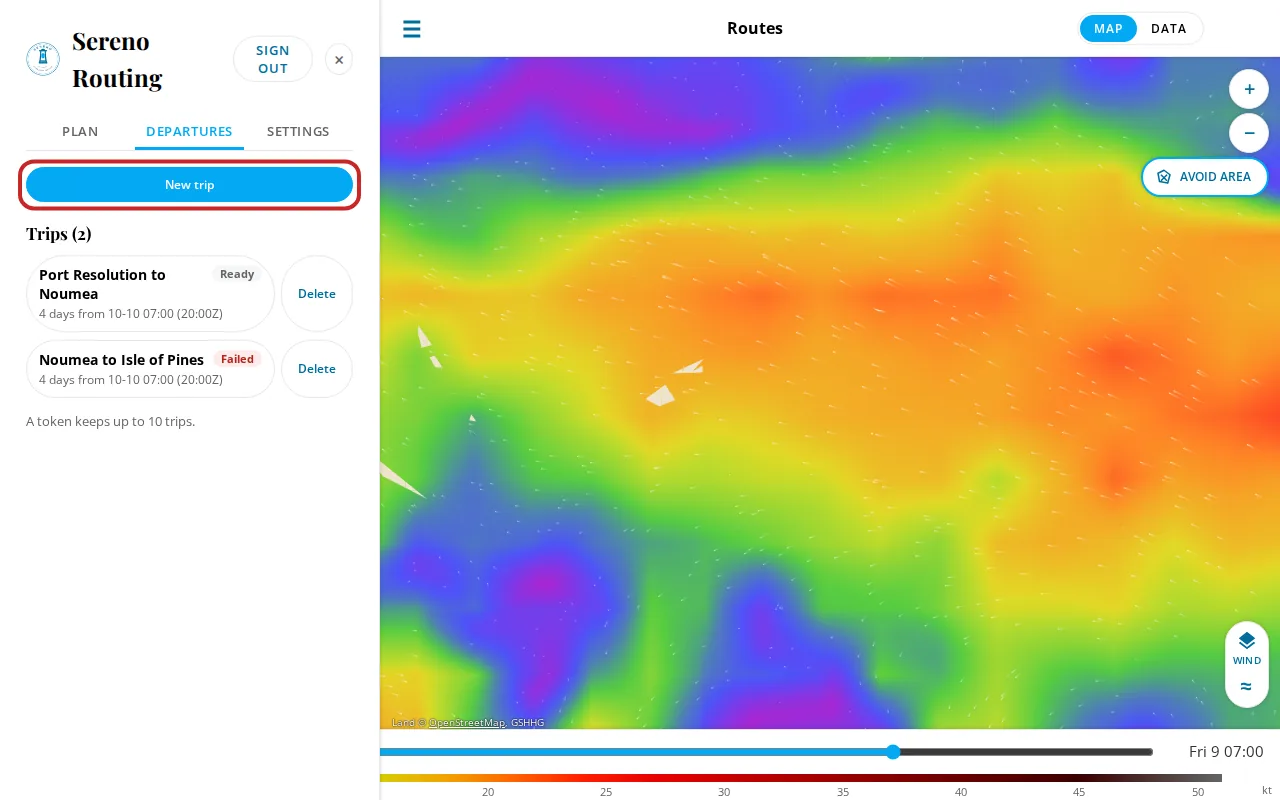This screenshot has height=800, width=1280.
Task: Open the OpenStreetMap attribution link
Action: tap(467, 723)
